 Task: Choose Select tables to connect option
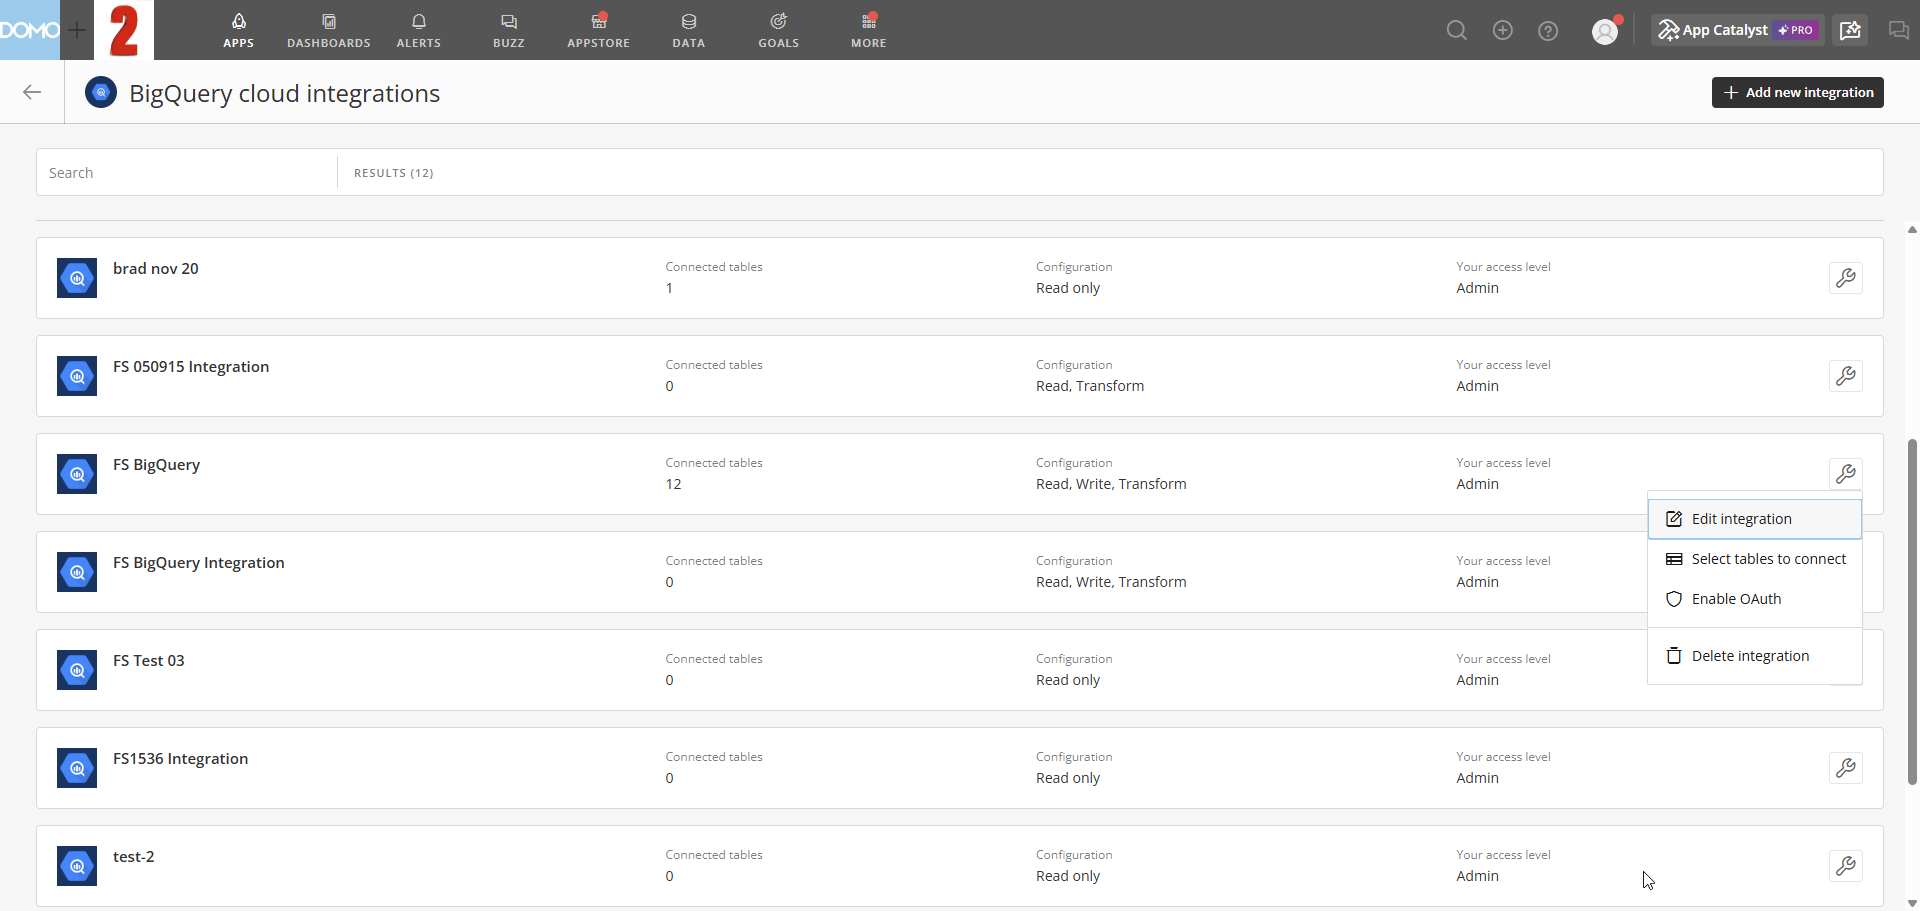[x=1754, y=559]
